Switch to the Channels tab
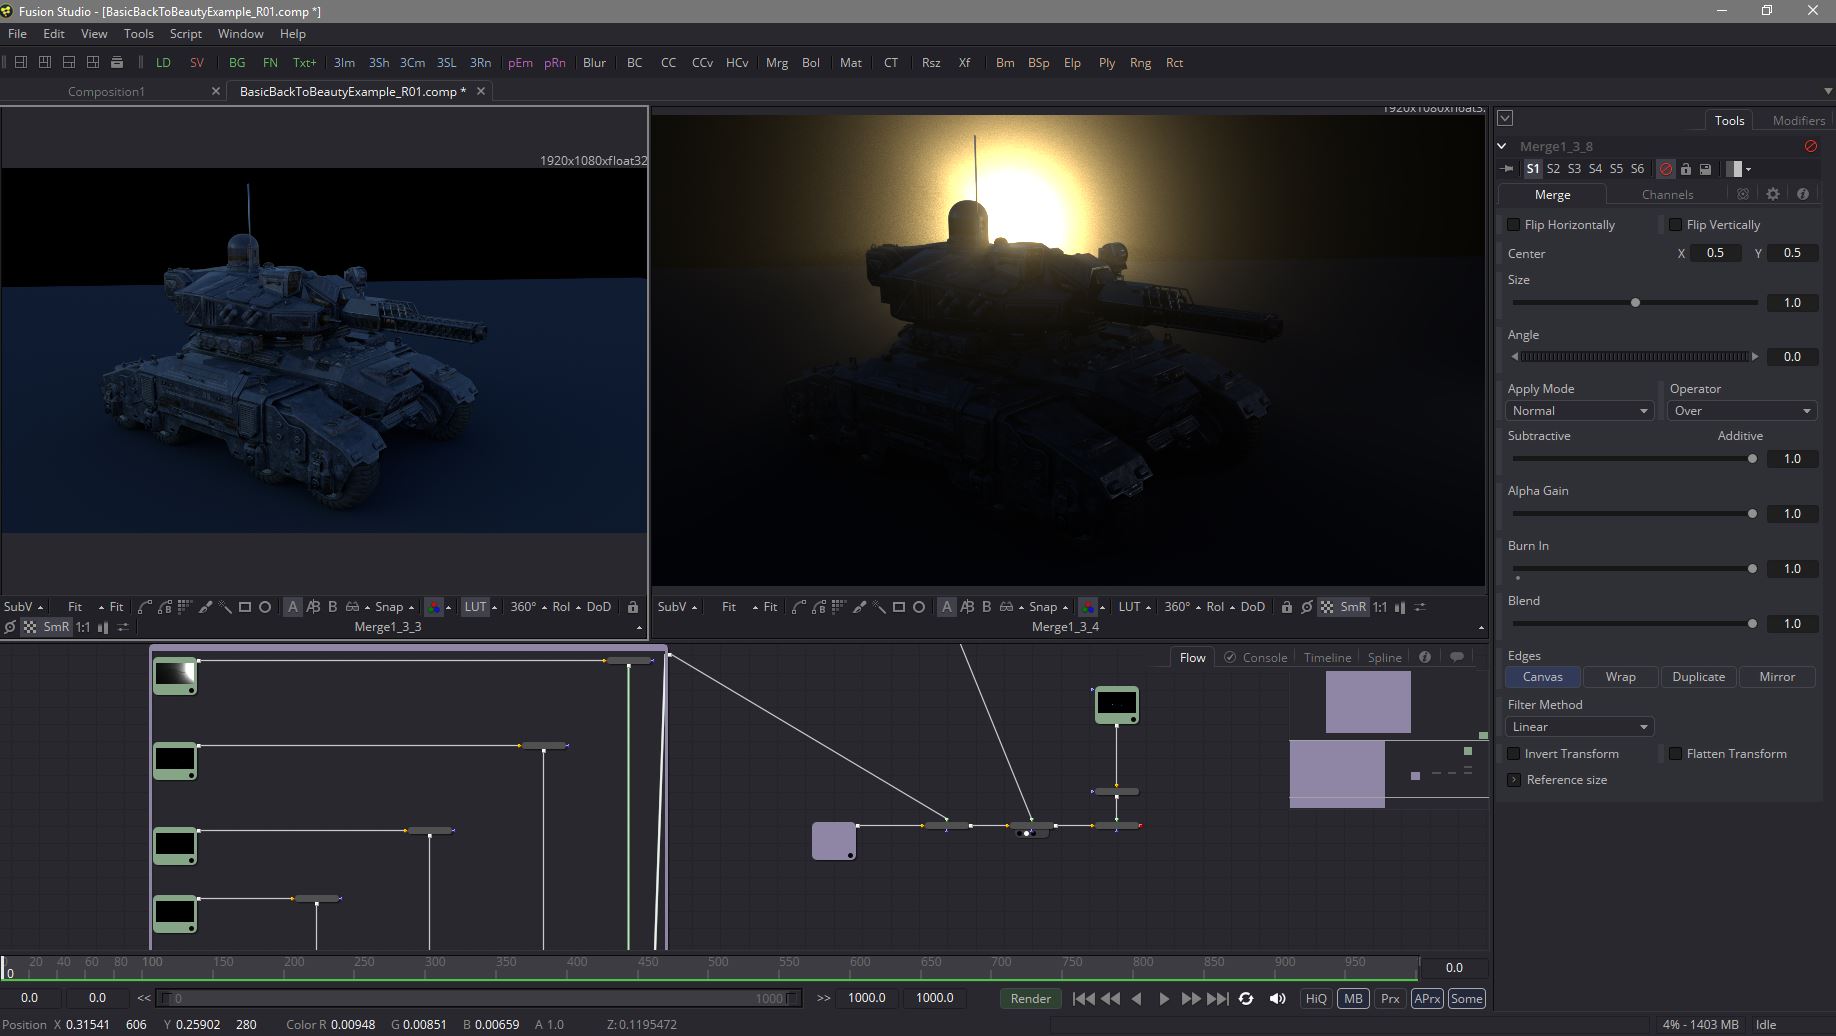 1667,194
